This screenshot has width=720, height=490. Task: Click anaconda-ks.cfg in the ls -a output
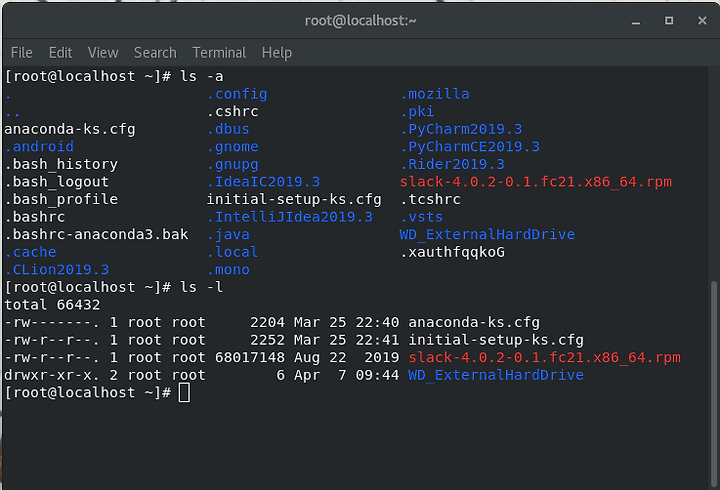coord(70,129)
